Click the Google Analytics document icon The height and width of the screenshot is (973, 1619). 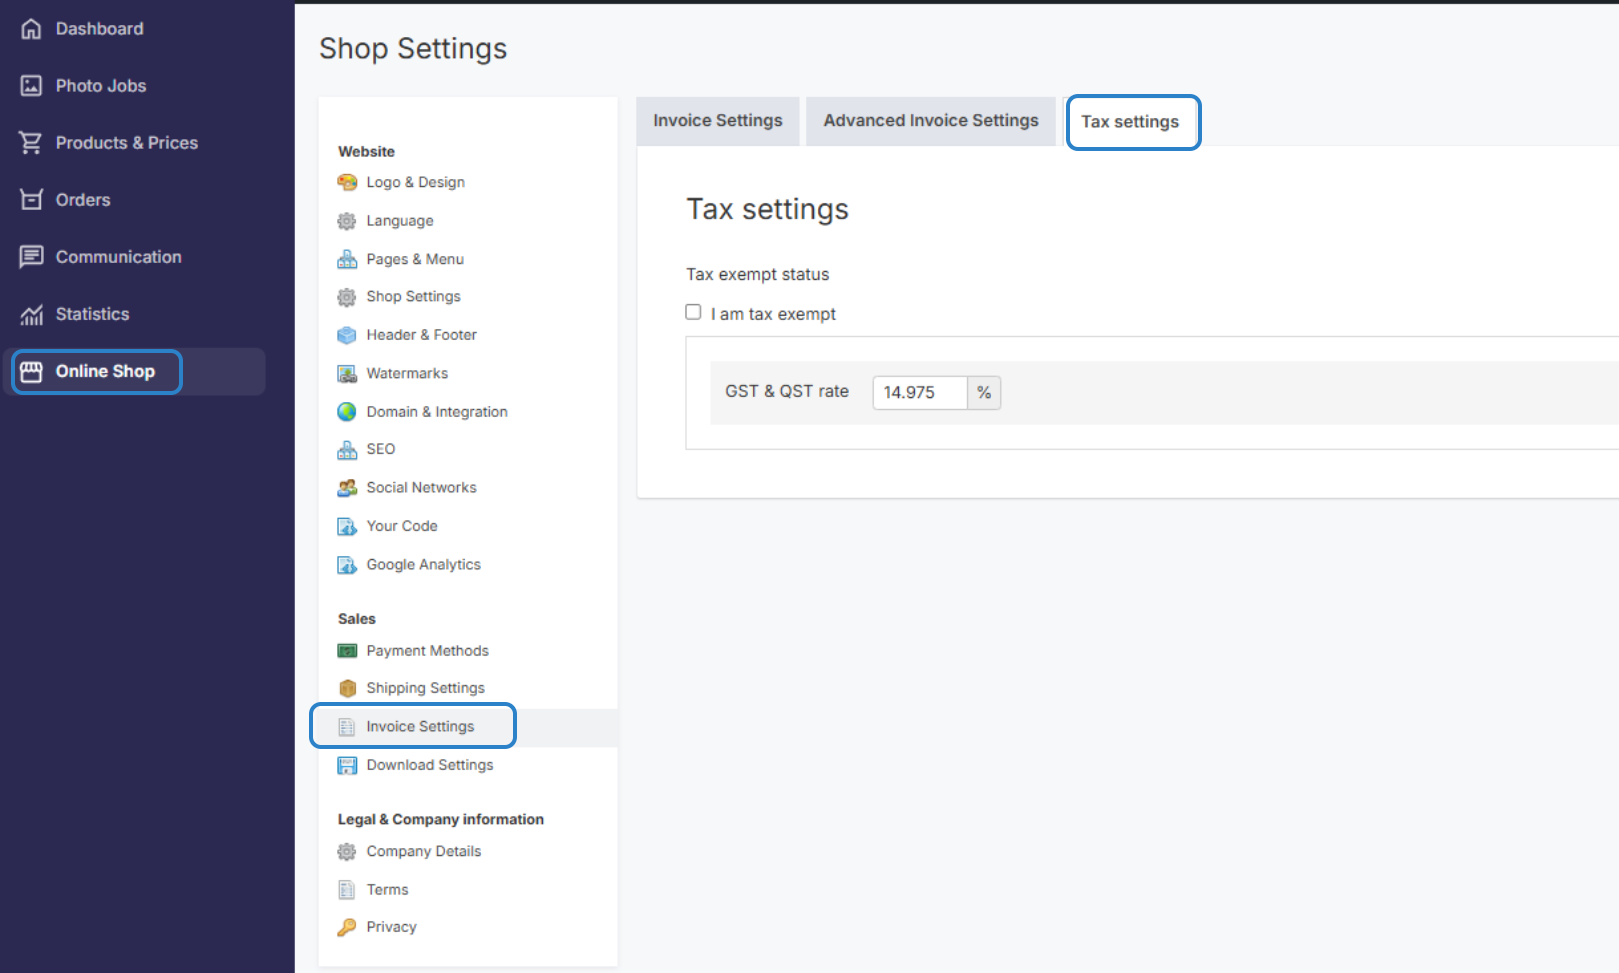pos(347,566)
